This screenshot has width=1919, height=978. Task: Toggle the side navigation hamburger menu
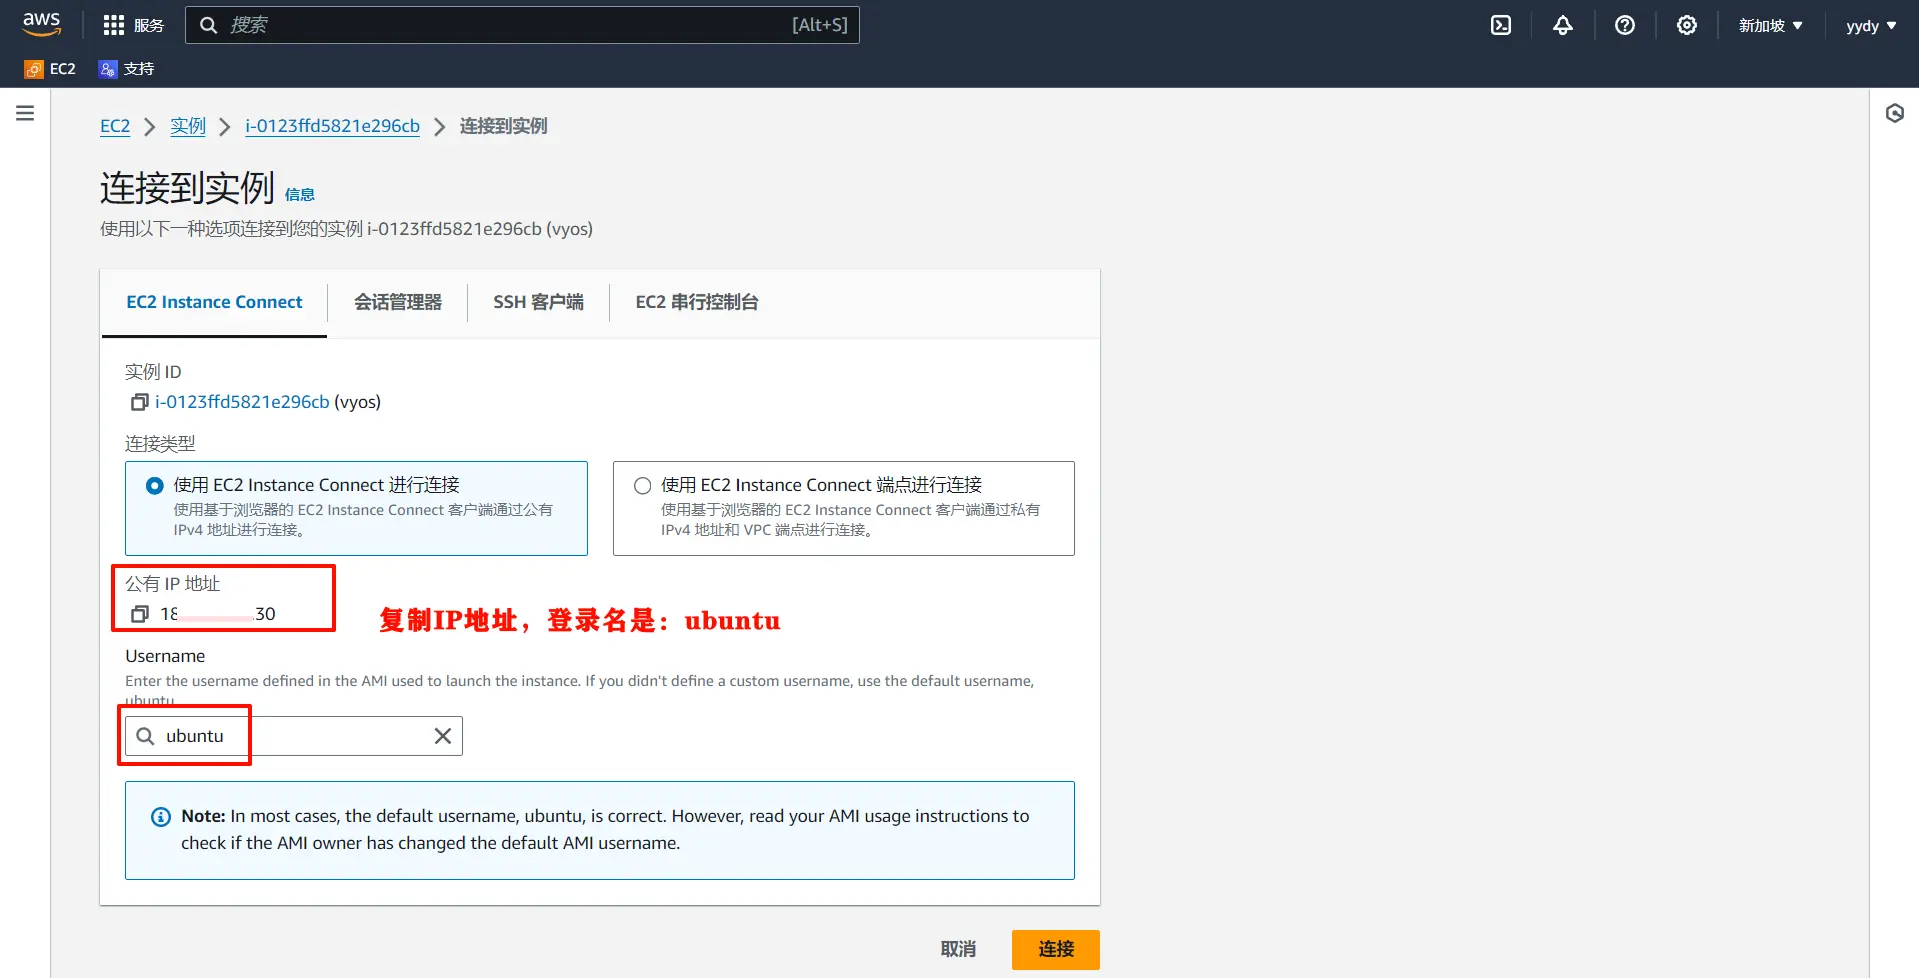pos(25,113)
